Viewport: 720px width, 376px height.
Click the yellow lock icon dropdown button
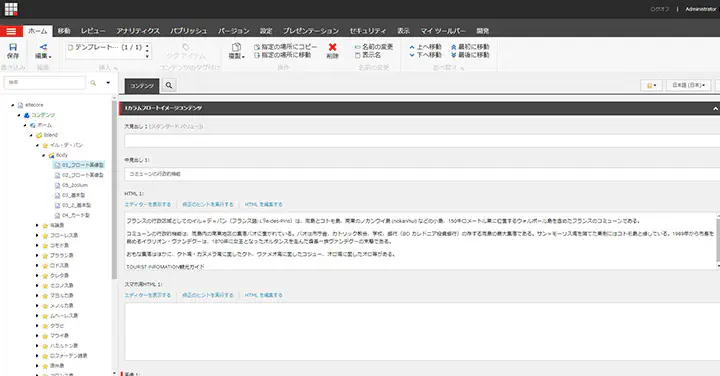click(x=651, y=85)
